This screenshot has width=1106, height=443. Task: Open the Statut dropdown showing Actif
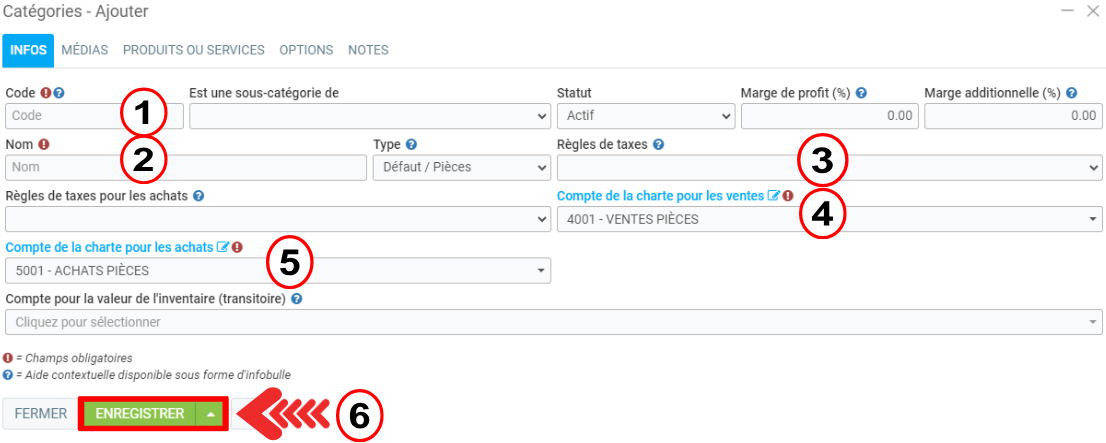coord(645,116)
